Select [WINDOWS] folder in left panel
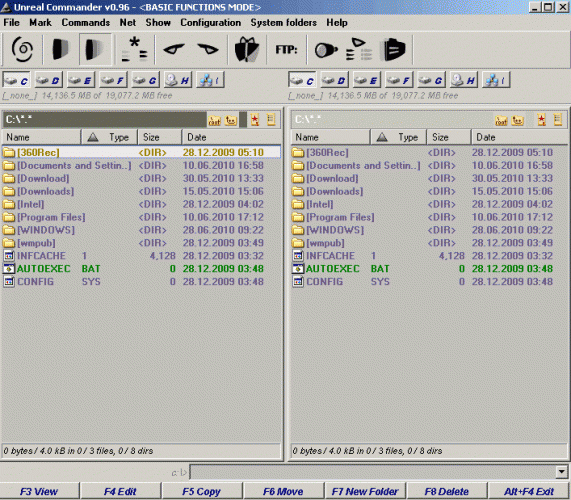The width and height of the screenshot is (571, 500). (141, 230)
